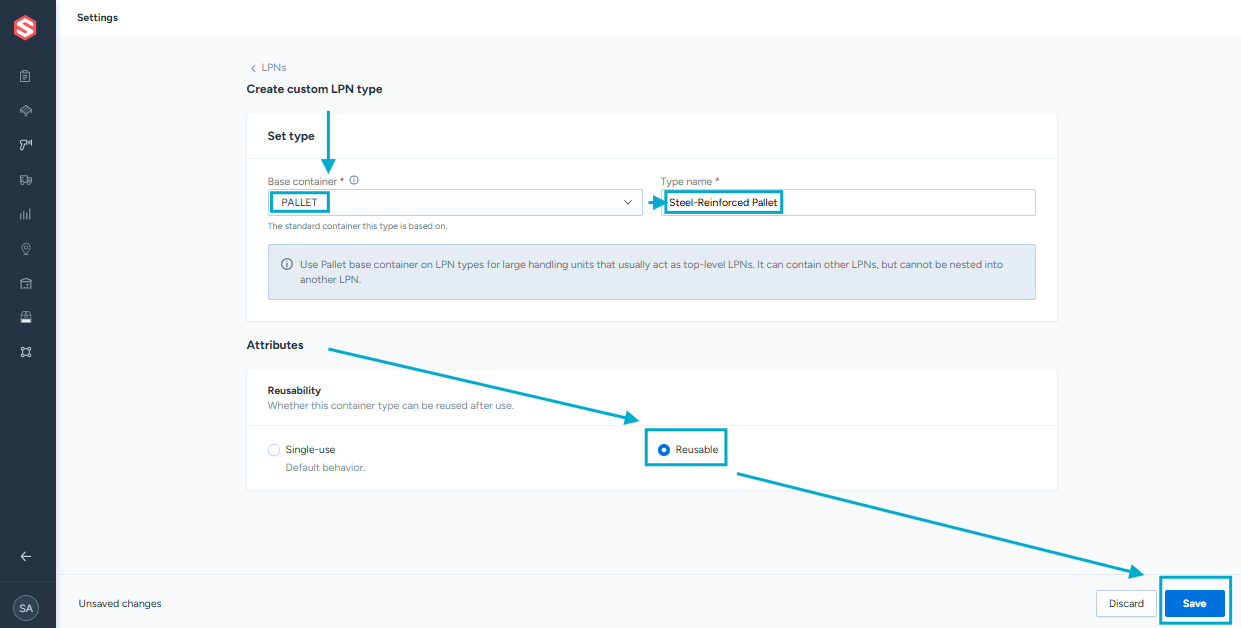1241x628 pixels.
Task: Click the Discard button
Action: point(1126,604)
